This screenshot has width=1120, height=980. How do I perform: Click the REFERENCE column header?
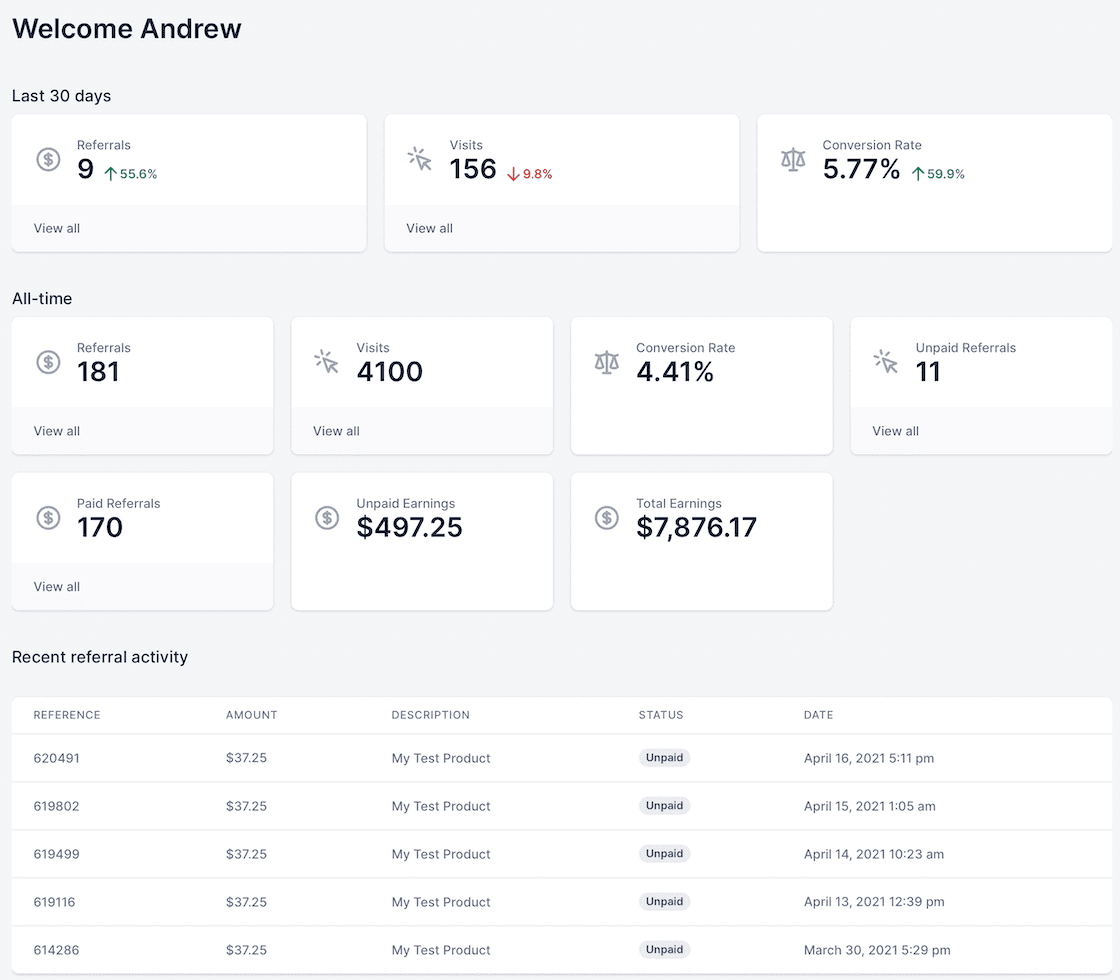[x=66, y=715]
